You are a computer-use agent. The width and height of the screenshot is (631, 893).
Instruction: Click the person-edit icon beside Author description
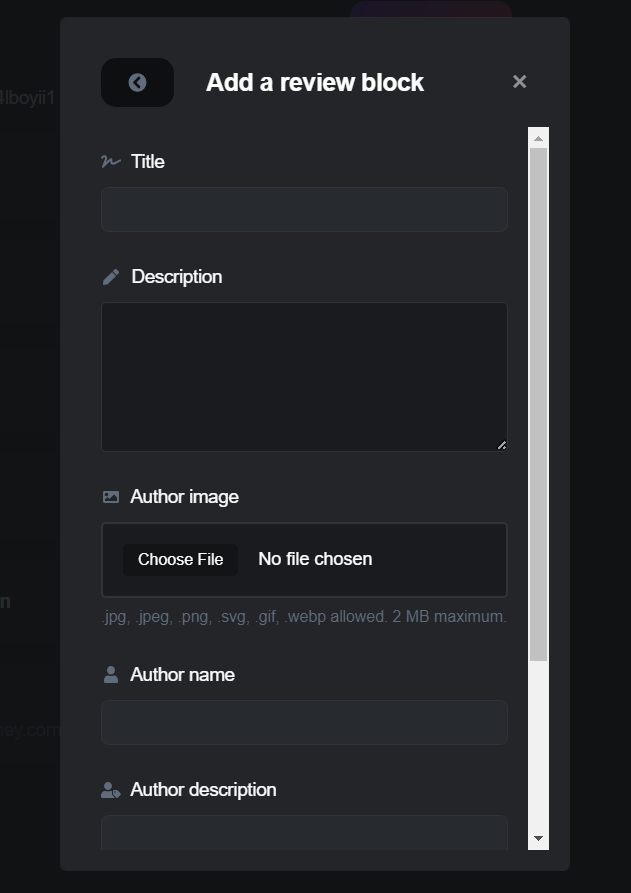(111, 790)
